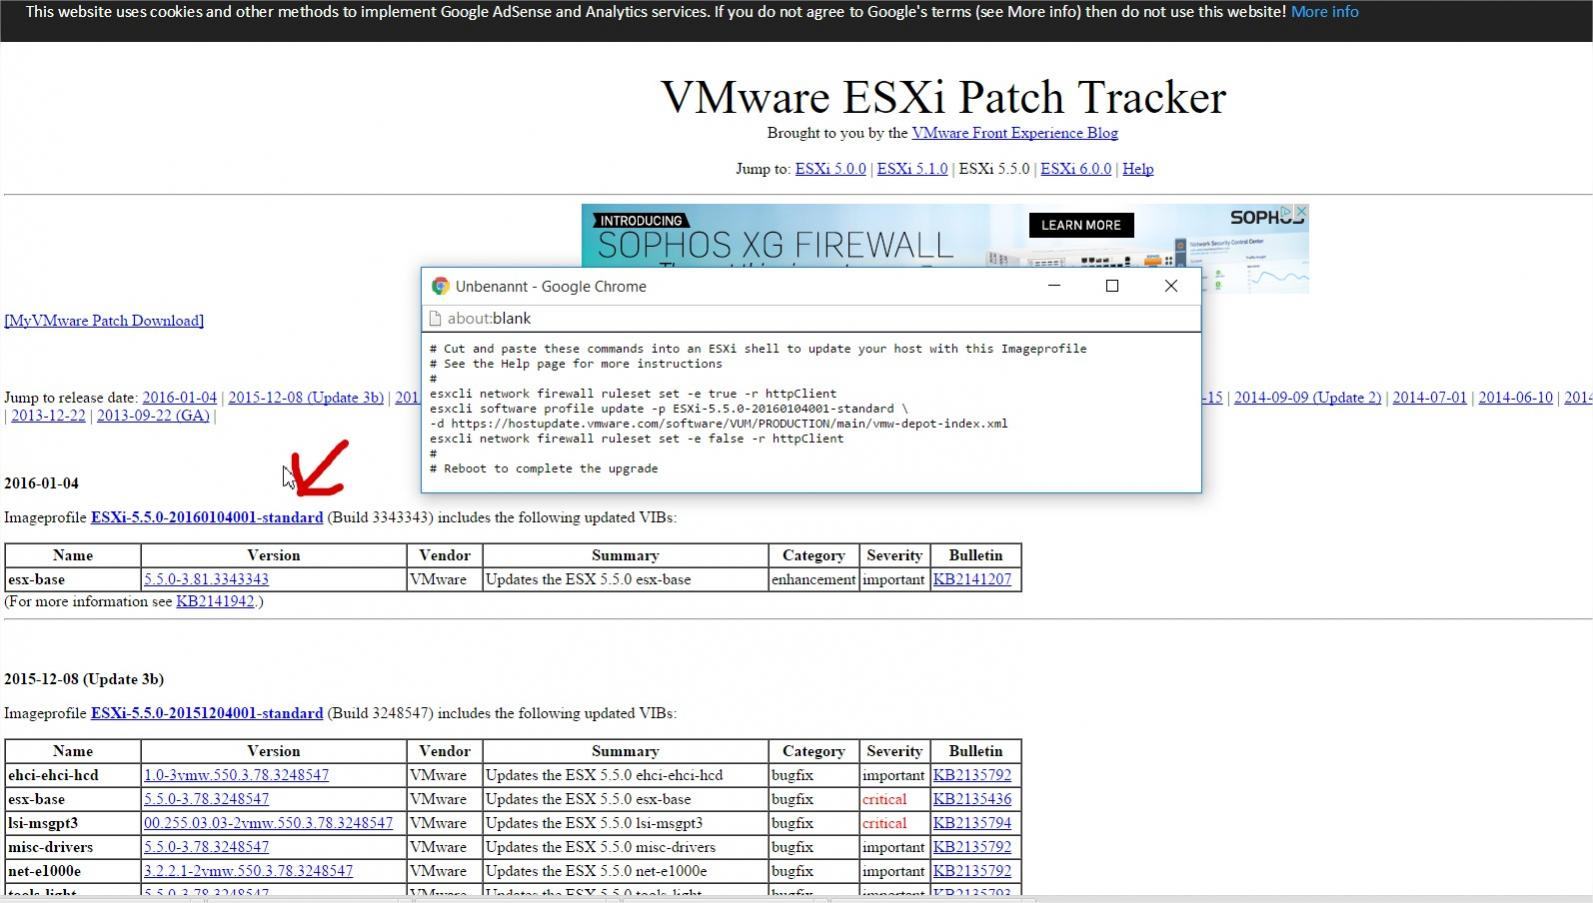Open MyVMware Patch Download link

point(104,321)
